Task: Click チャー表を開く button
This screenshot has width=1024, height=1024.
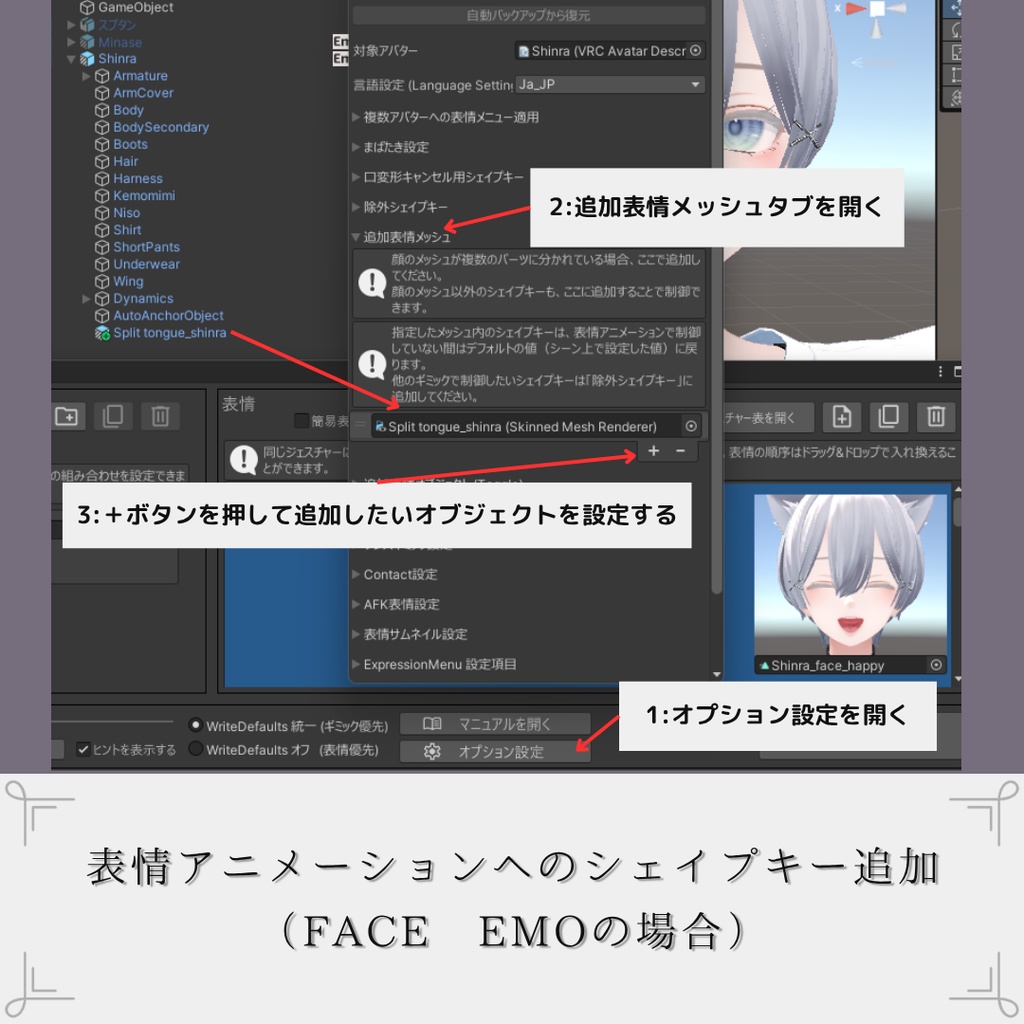Action: (x=769, y=418)
